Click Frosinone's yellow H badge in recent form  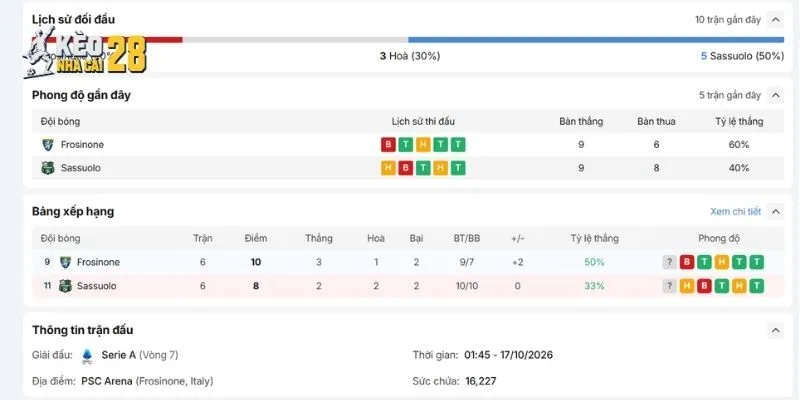click(423, 145)
